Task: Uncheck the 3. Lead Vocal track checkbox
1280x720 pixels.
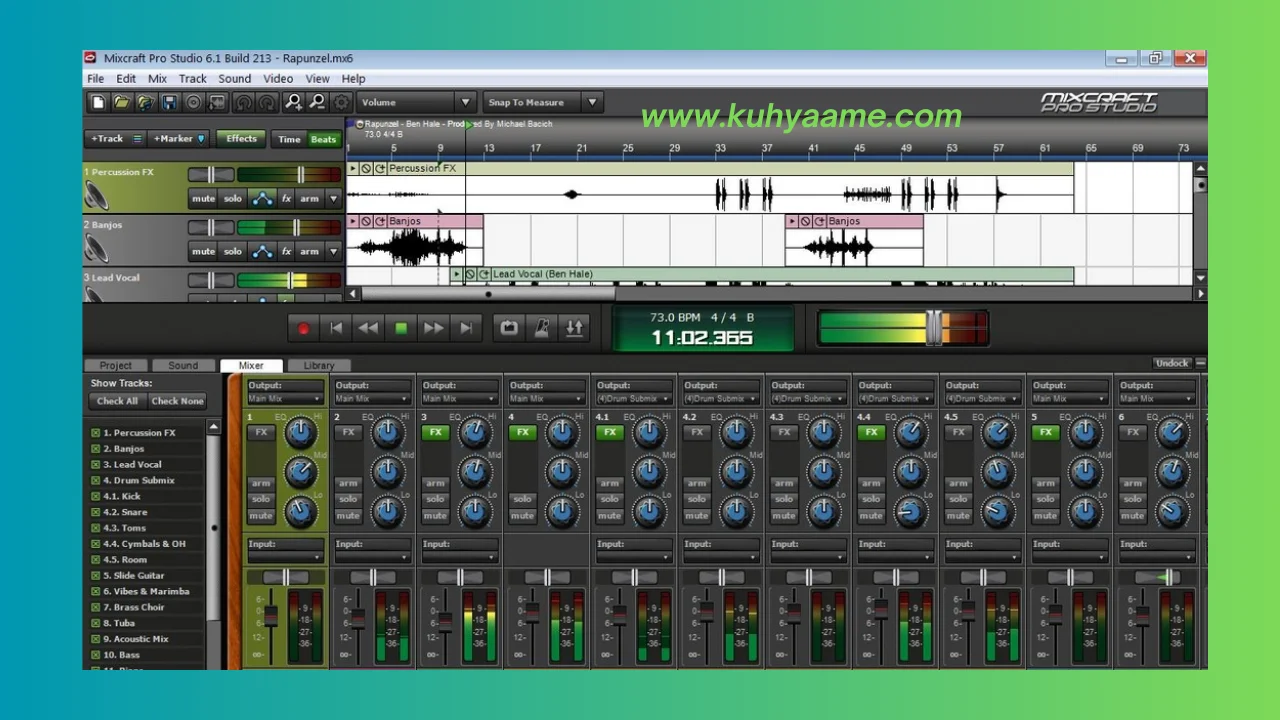Action: 96,465
